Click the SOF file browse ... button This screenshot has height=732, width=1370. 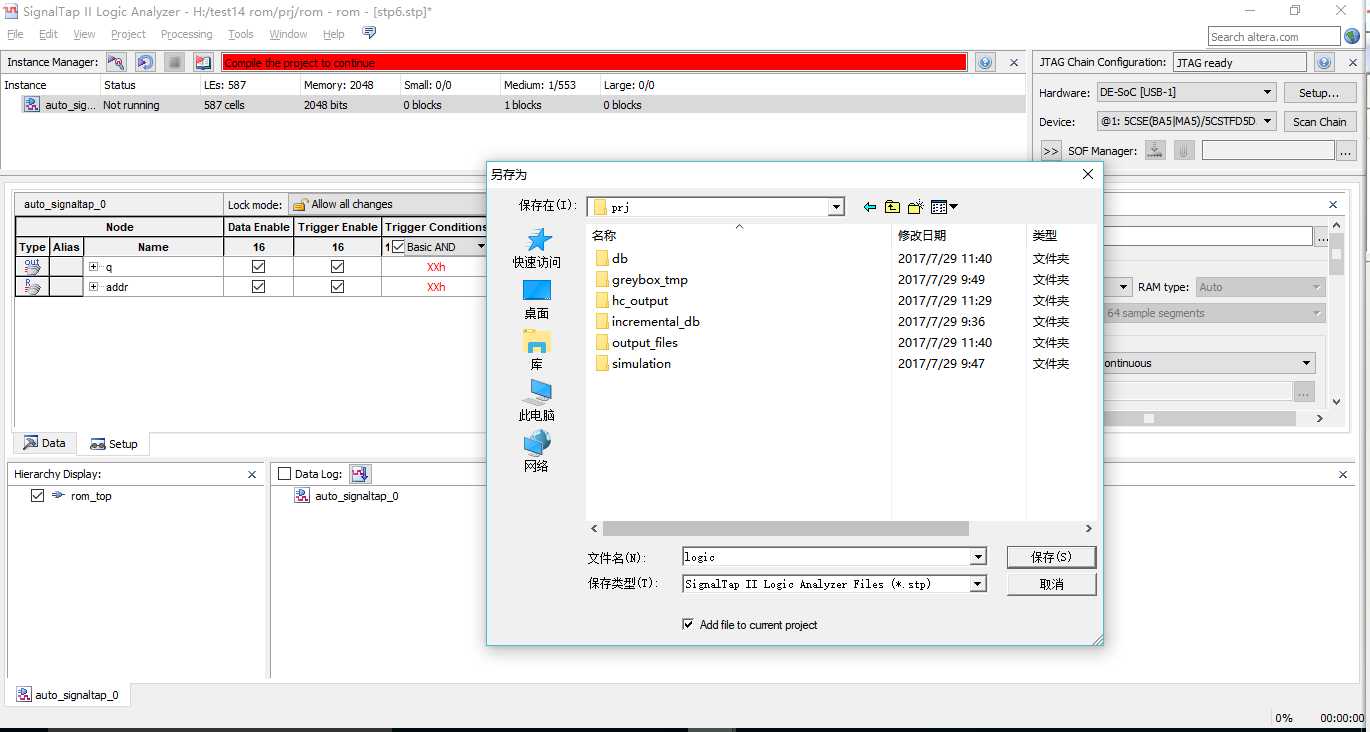tap(1346, 151)
